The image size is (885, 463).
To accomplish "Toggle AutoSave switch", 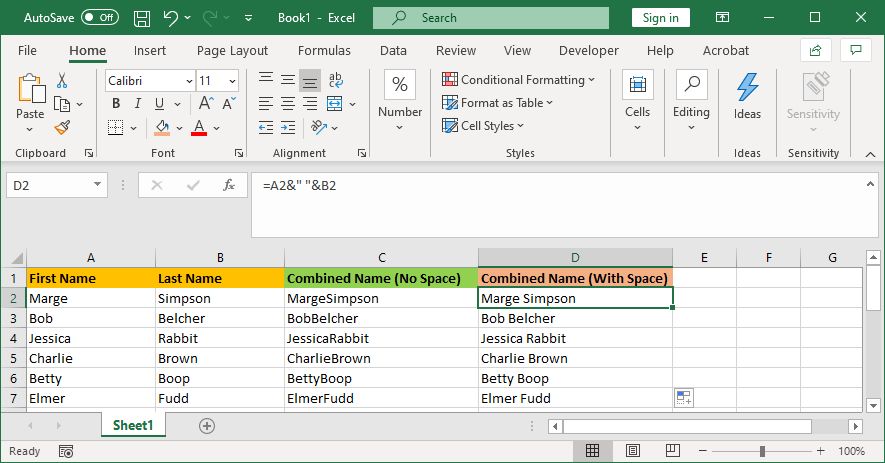I will tap(99, 18).
